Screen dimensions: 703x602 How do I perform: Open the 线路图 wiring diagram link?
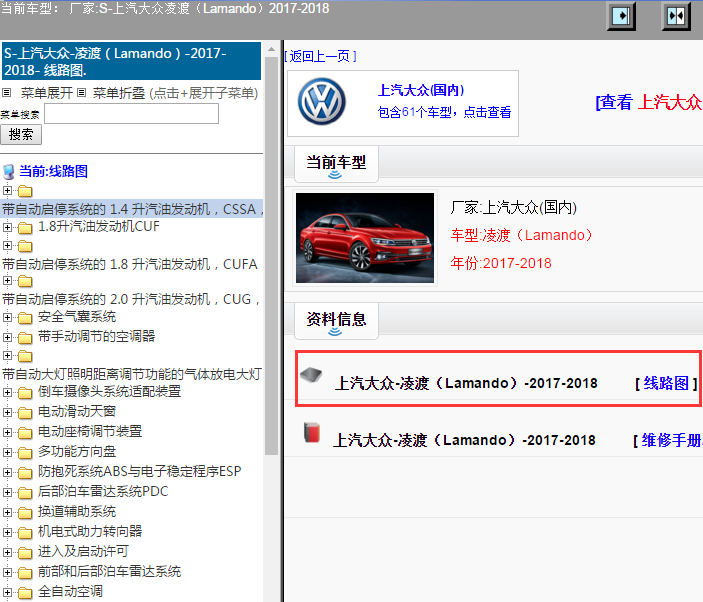(666, 383)
